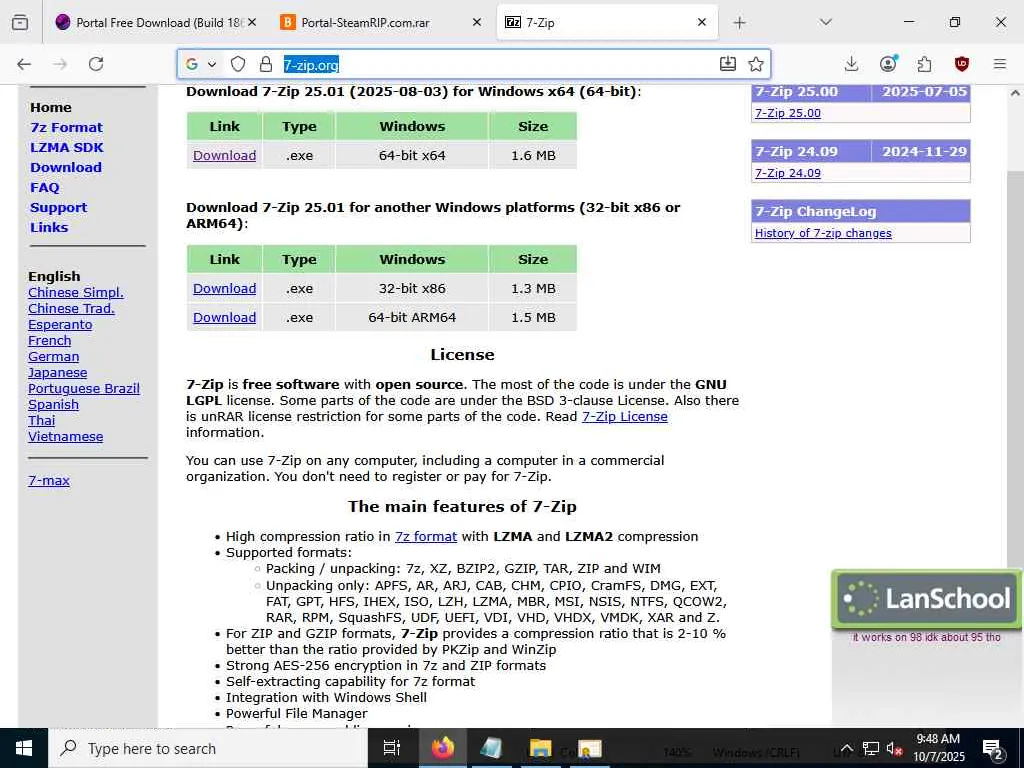Click the Firefox taskbar icon
This screenshot has height=768, width=1024.
[x=442, y=748]
